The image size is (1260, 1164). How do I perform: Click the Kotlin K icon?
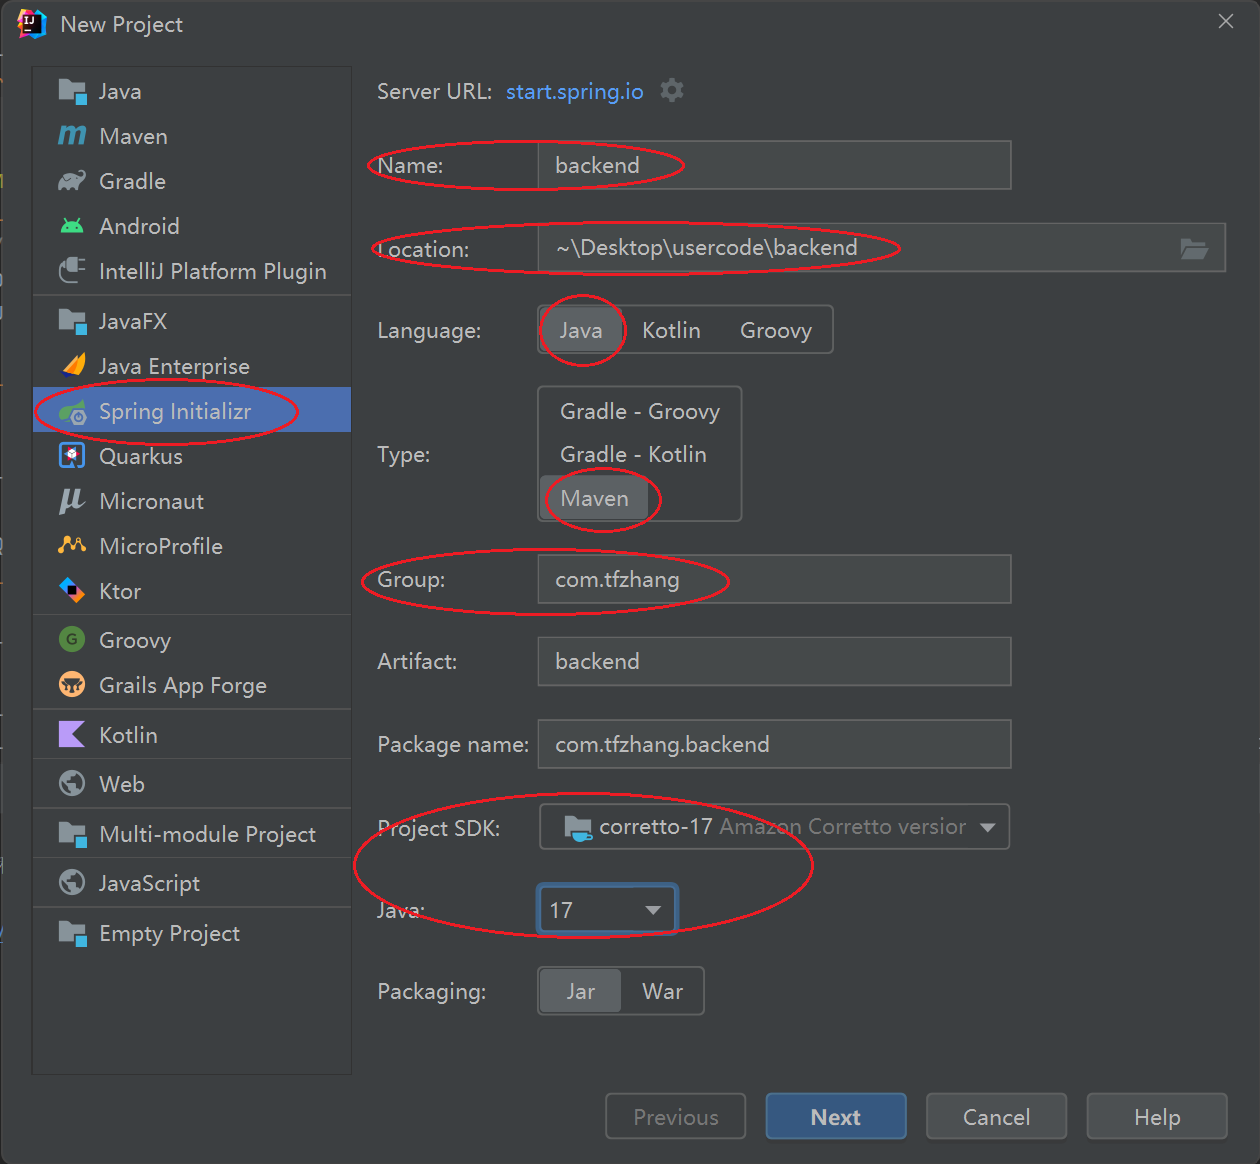(x=72, y=734)
